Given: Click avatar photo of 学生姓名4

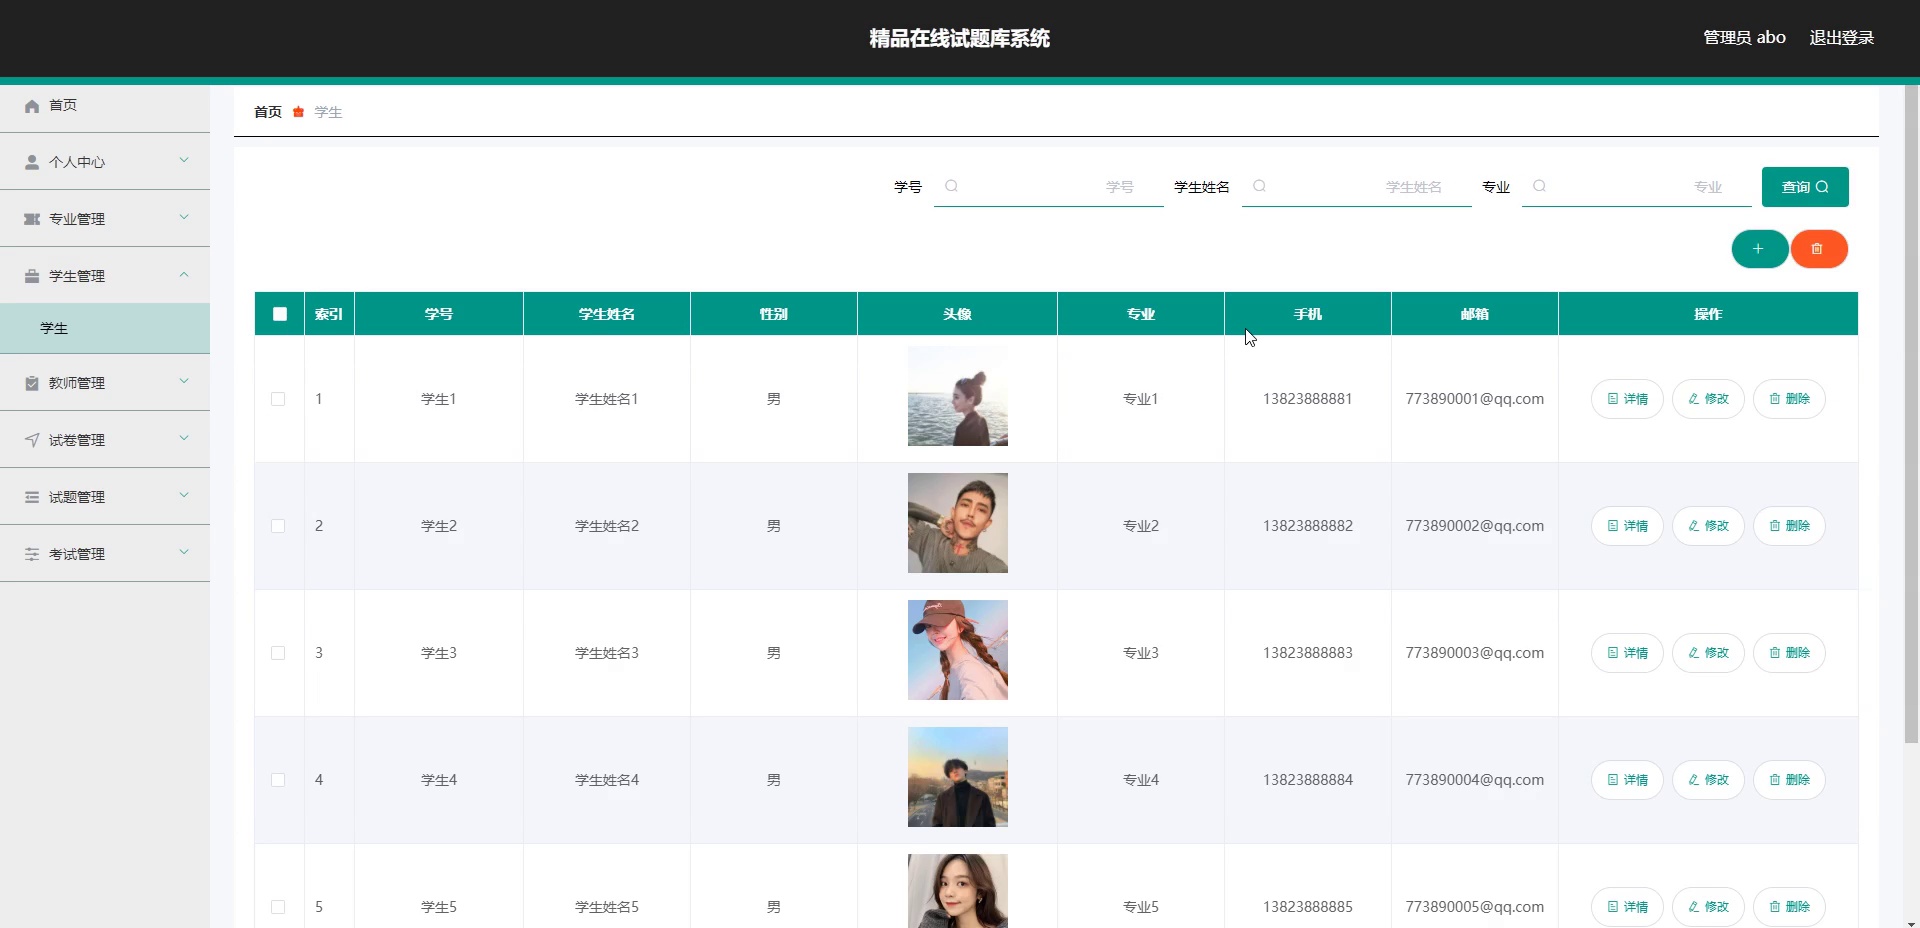Looking at the screenshot, I should (958, 777).
